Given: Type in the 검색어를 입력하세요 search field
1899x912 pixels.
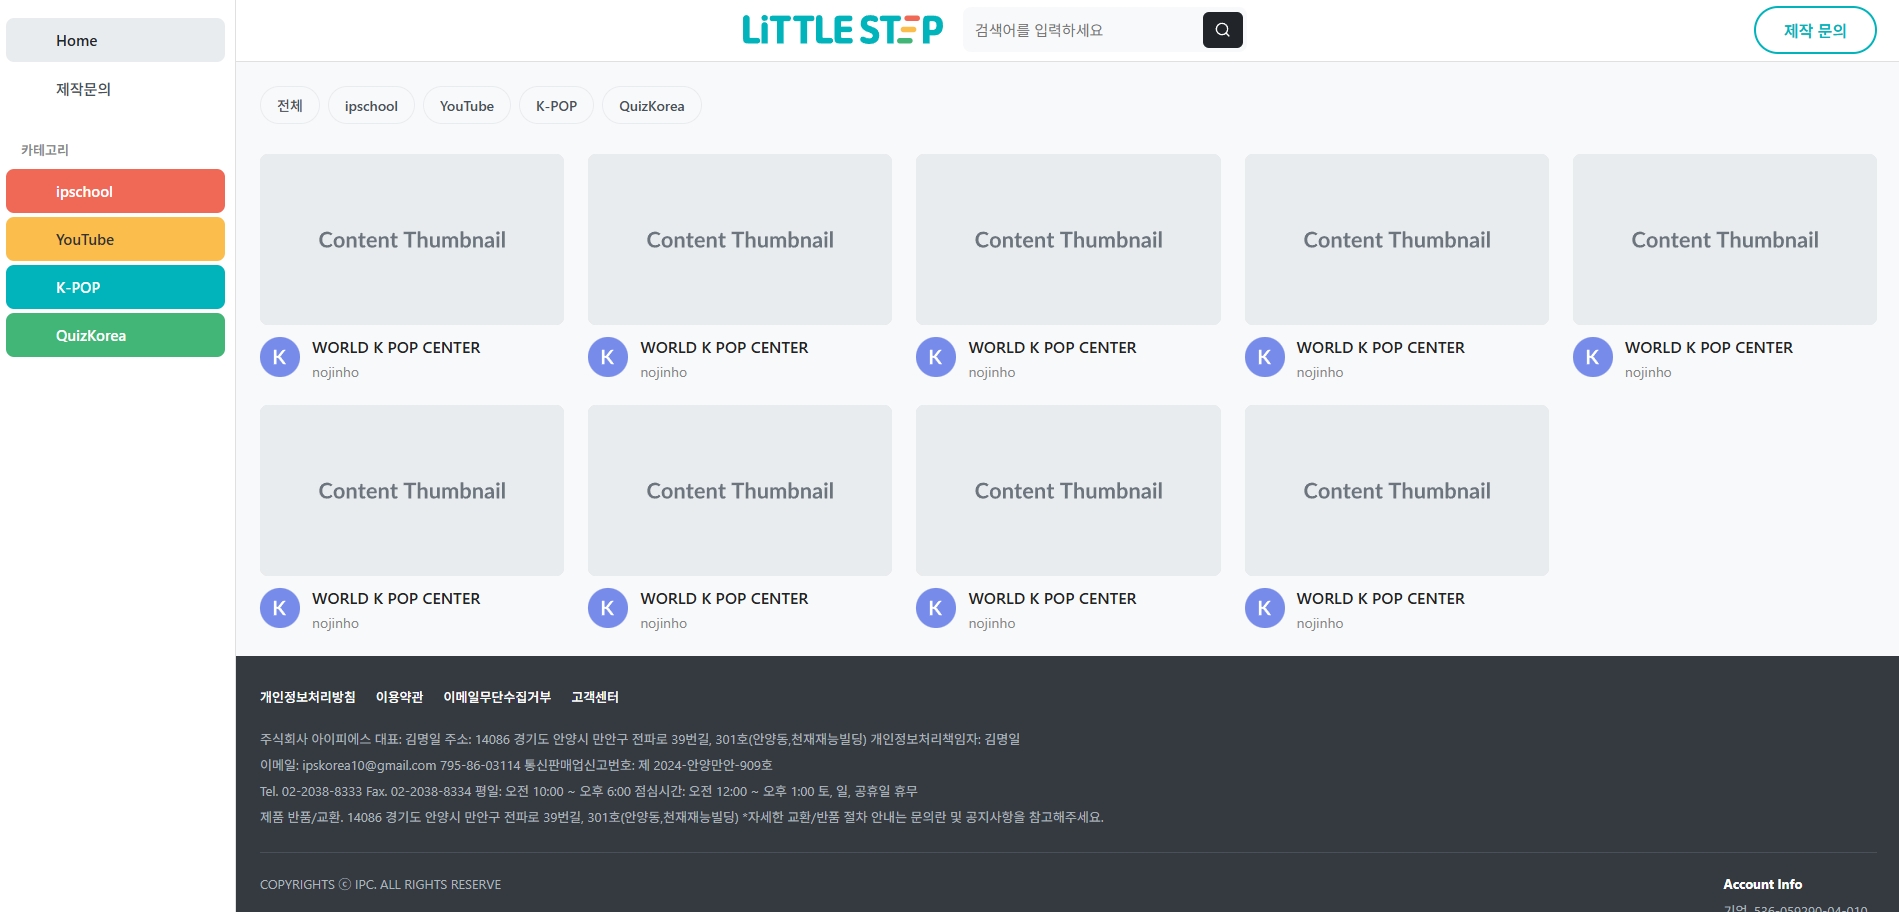Looking at the screenshot, I should click(1082, 31).
